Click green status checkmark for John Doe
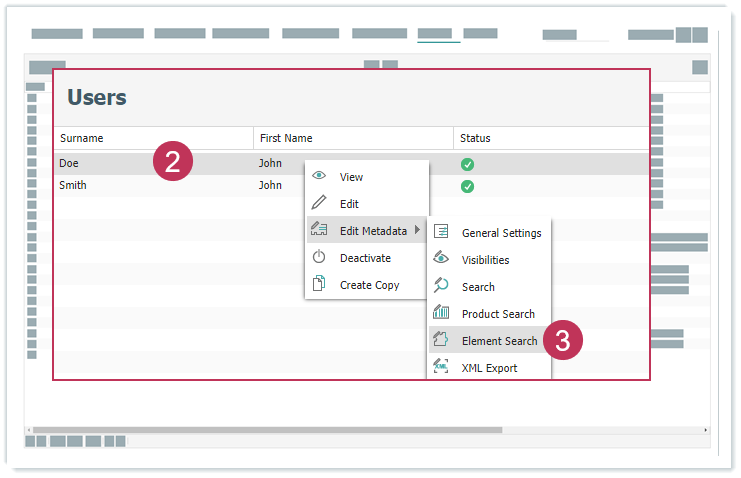This screenshot has height=478, width=741. coord(467,164)
